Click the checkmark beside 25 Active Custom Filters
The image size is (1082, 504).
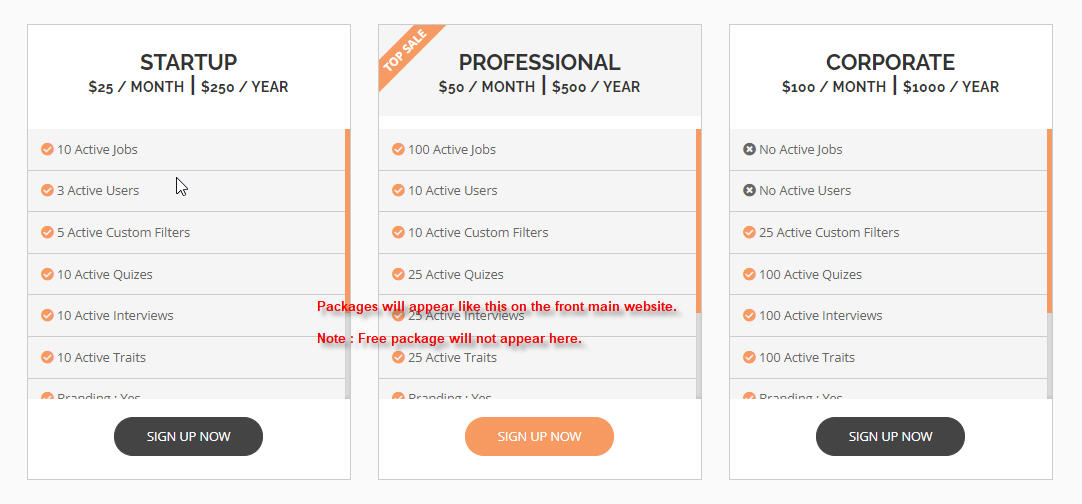(x=749, y=232)
